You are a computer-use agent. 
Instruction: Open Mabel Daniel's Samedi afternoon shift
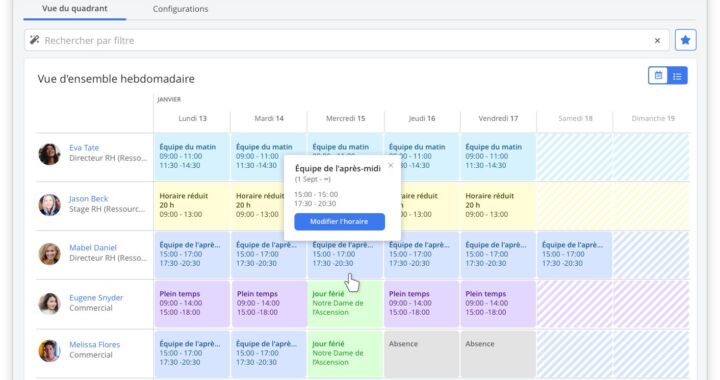(574, 255)
